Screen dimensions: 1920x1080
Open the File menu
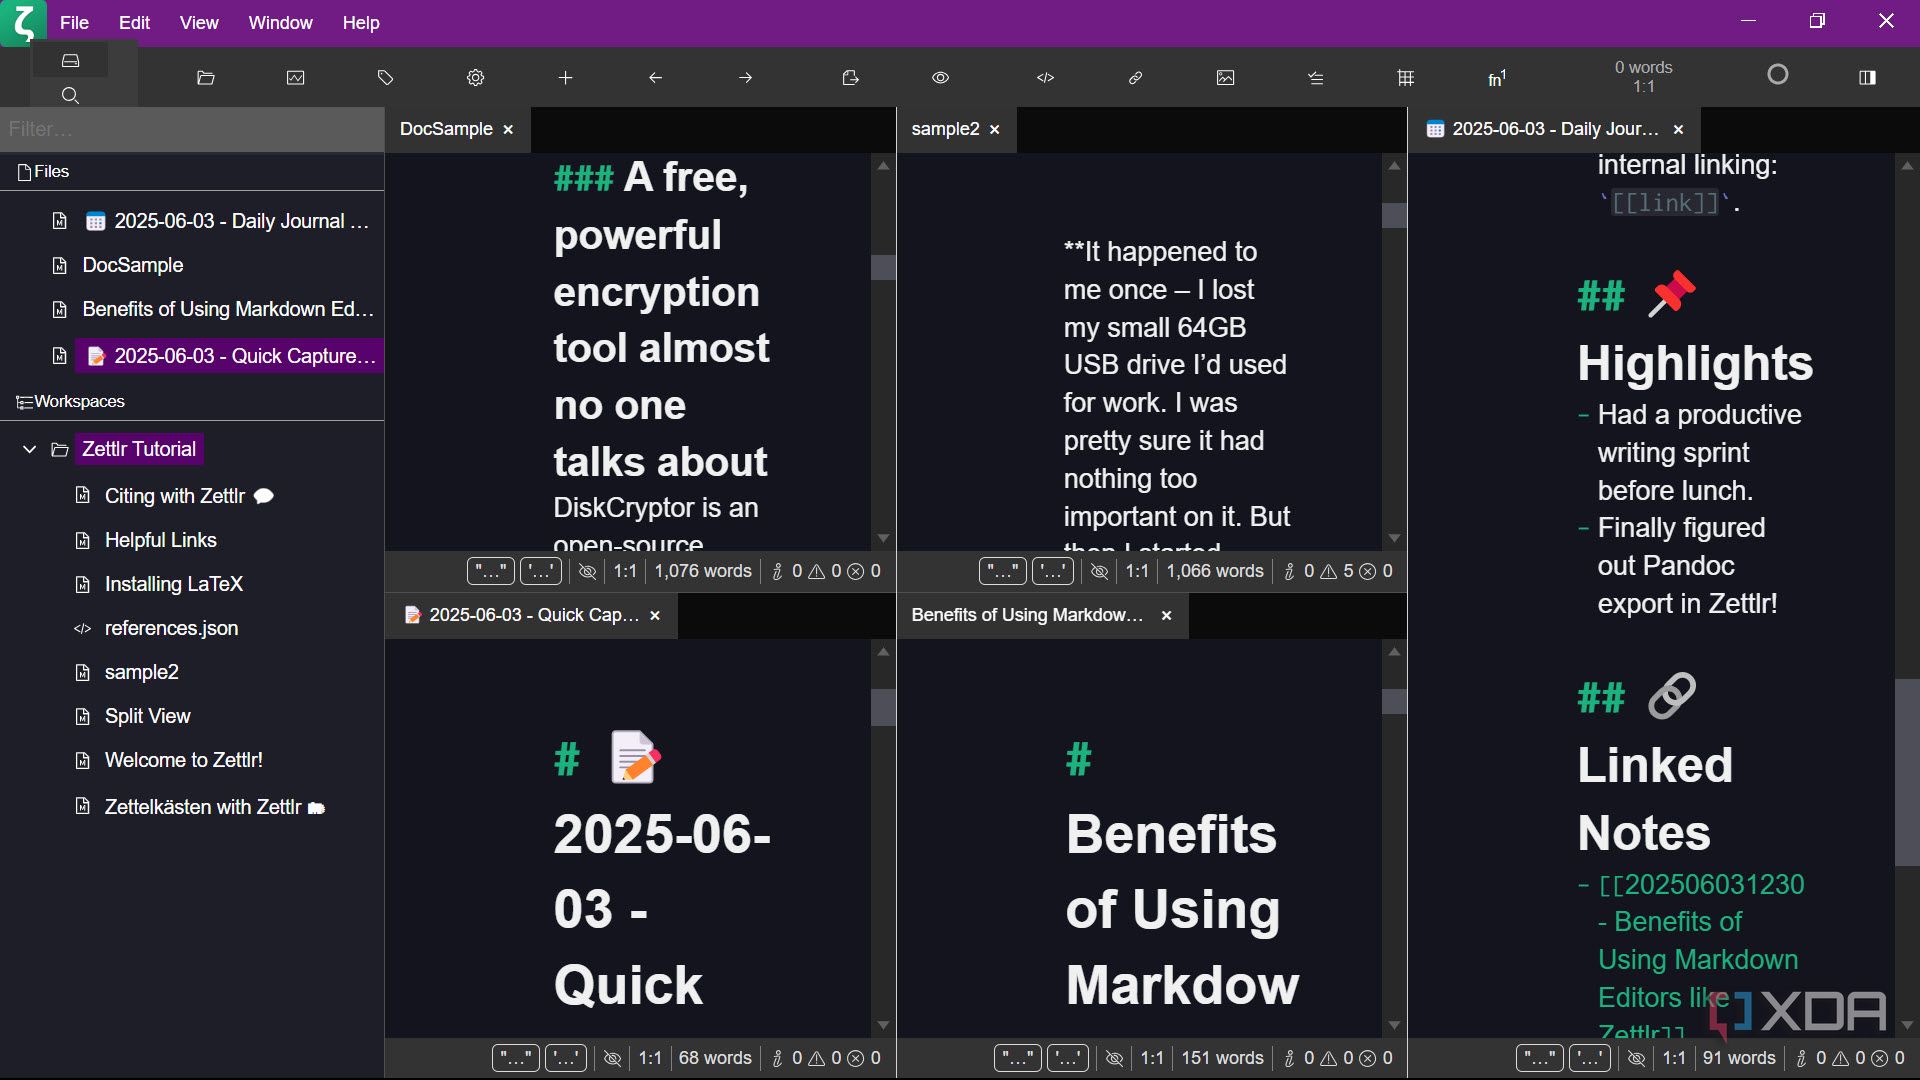pos(74,22)
